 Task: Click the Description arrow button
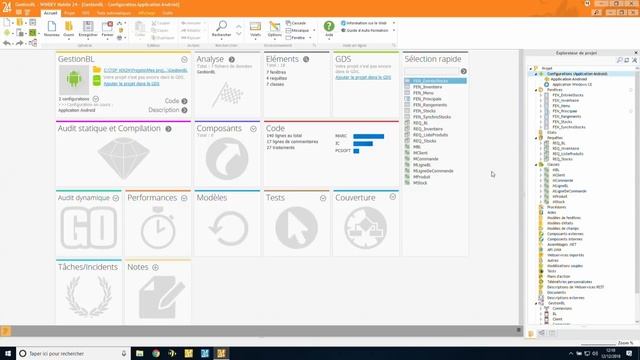[x=184, y=110]
